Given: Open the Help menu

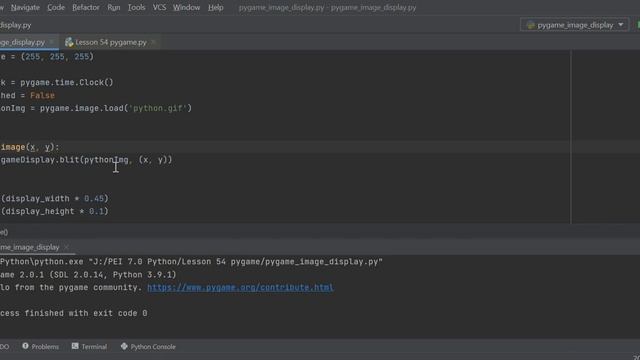Looking at the screenshot, I should pyautogui.click(x=216, y=7).
